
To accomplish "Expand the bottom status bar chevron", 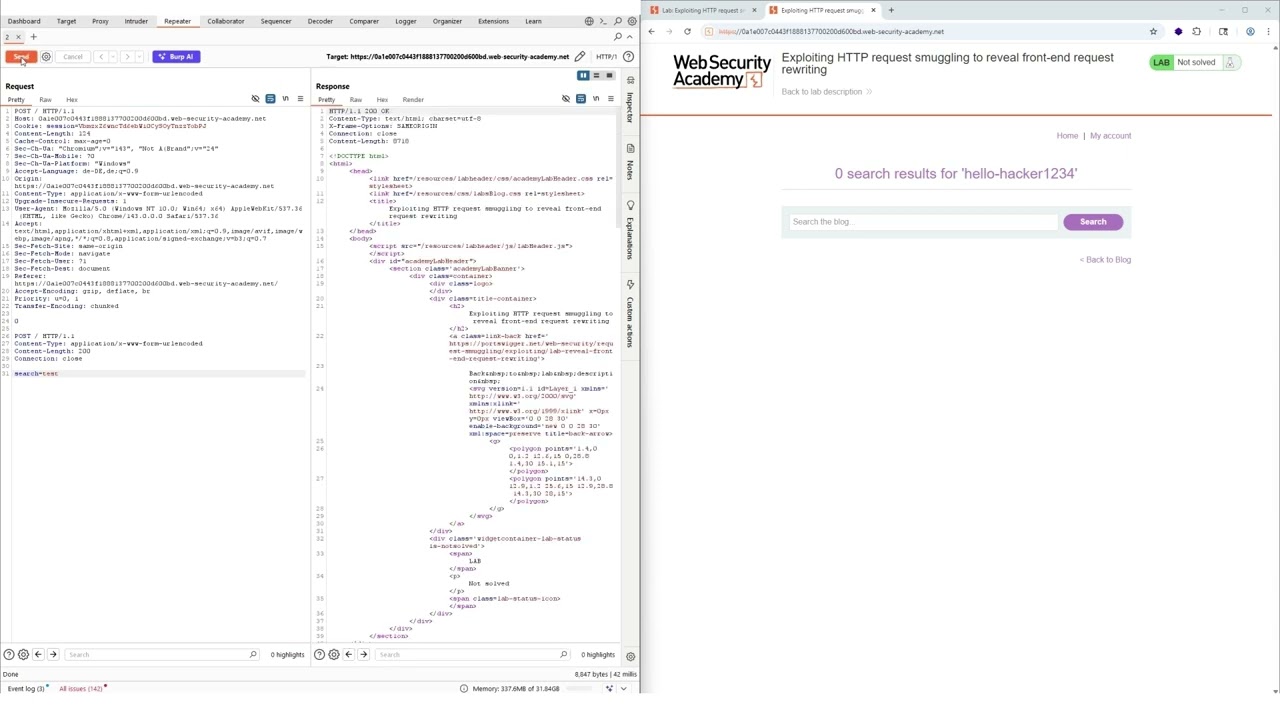I will (x=624, y=689).
